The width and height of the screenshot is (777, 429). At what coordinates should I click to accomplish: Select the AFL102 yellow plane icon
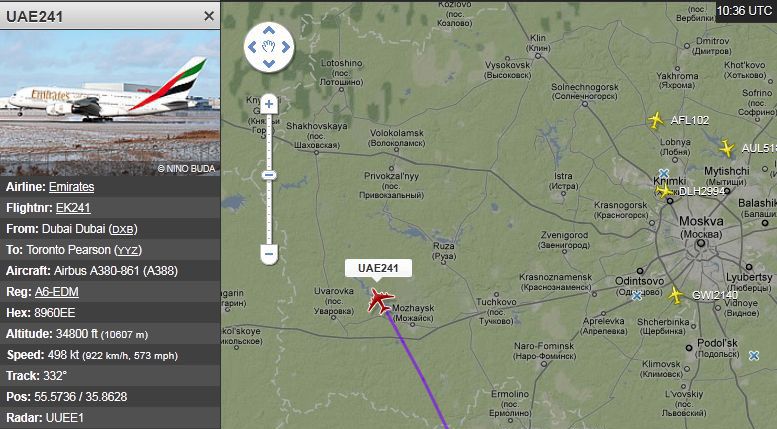click(x=656, y=120)
